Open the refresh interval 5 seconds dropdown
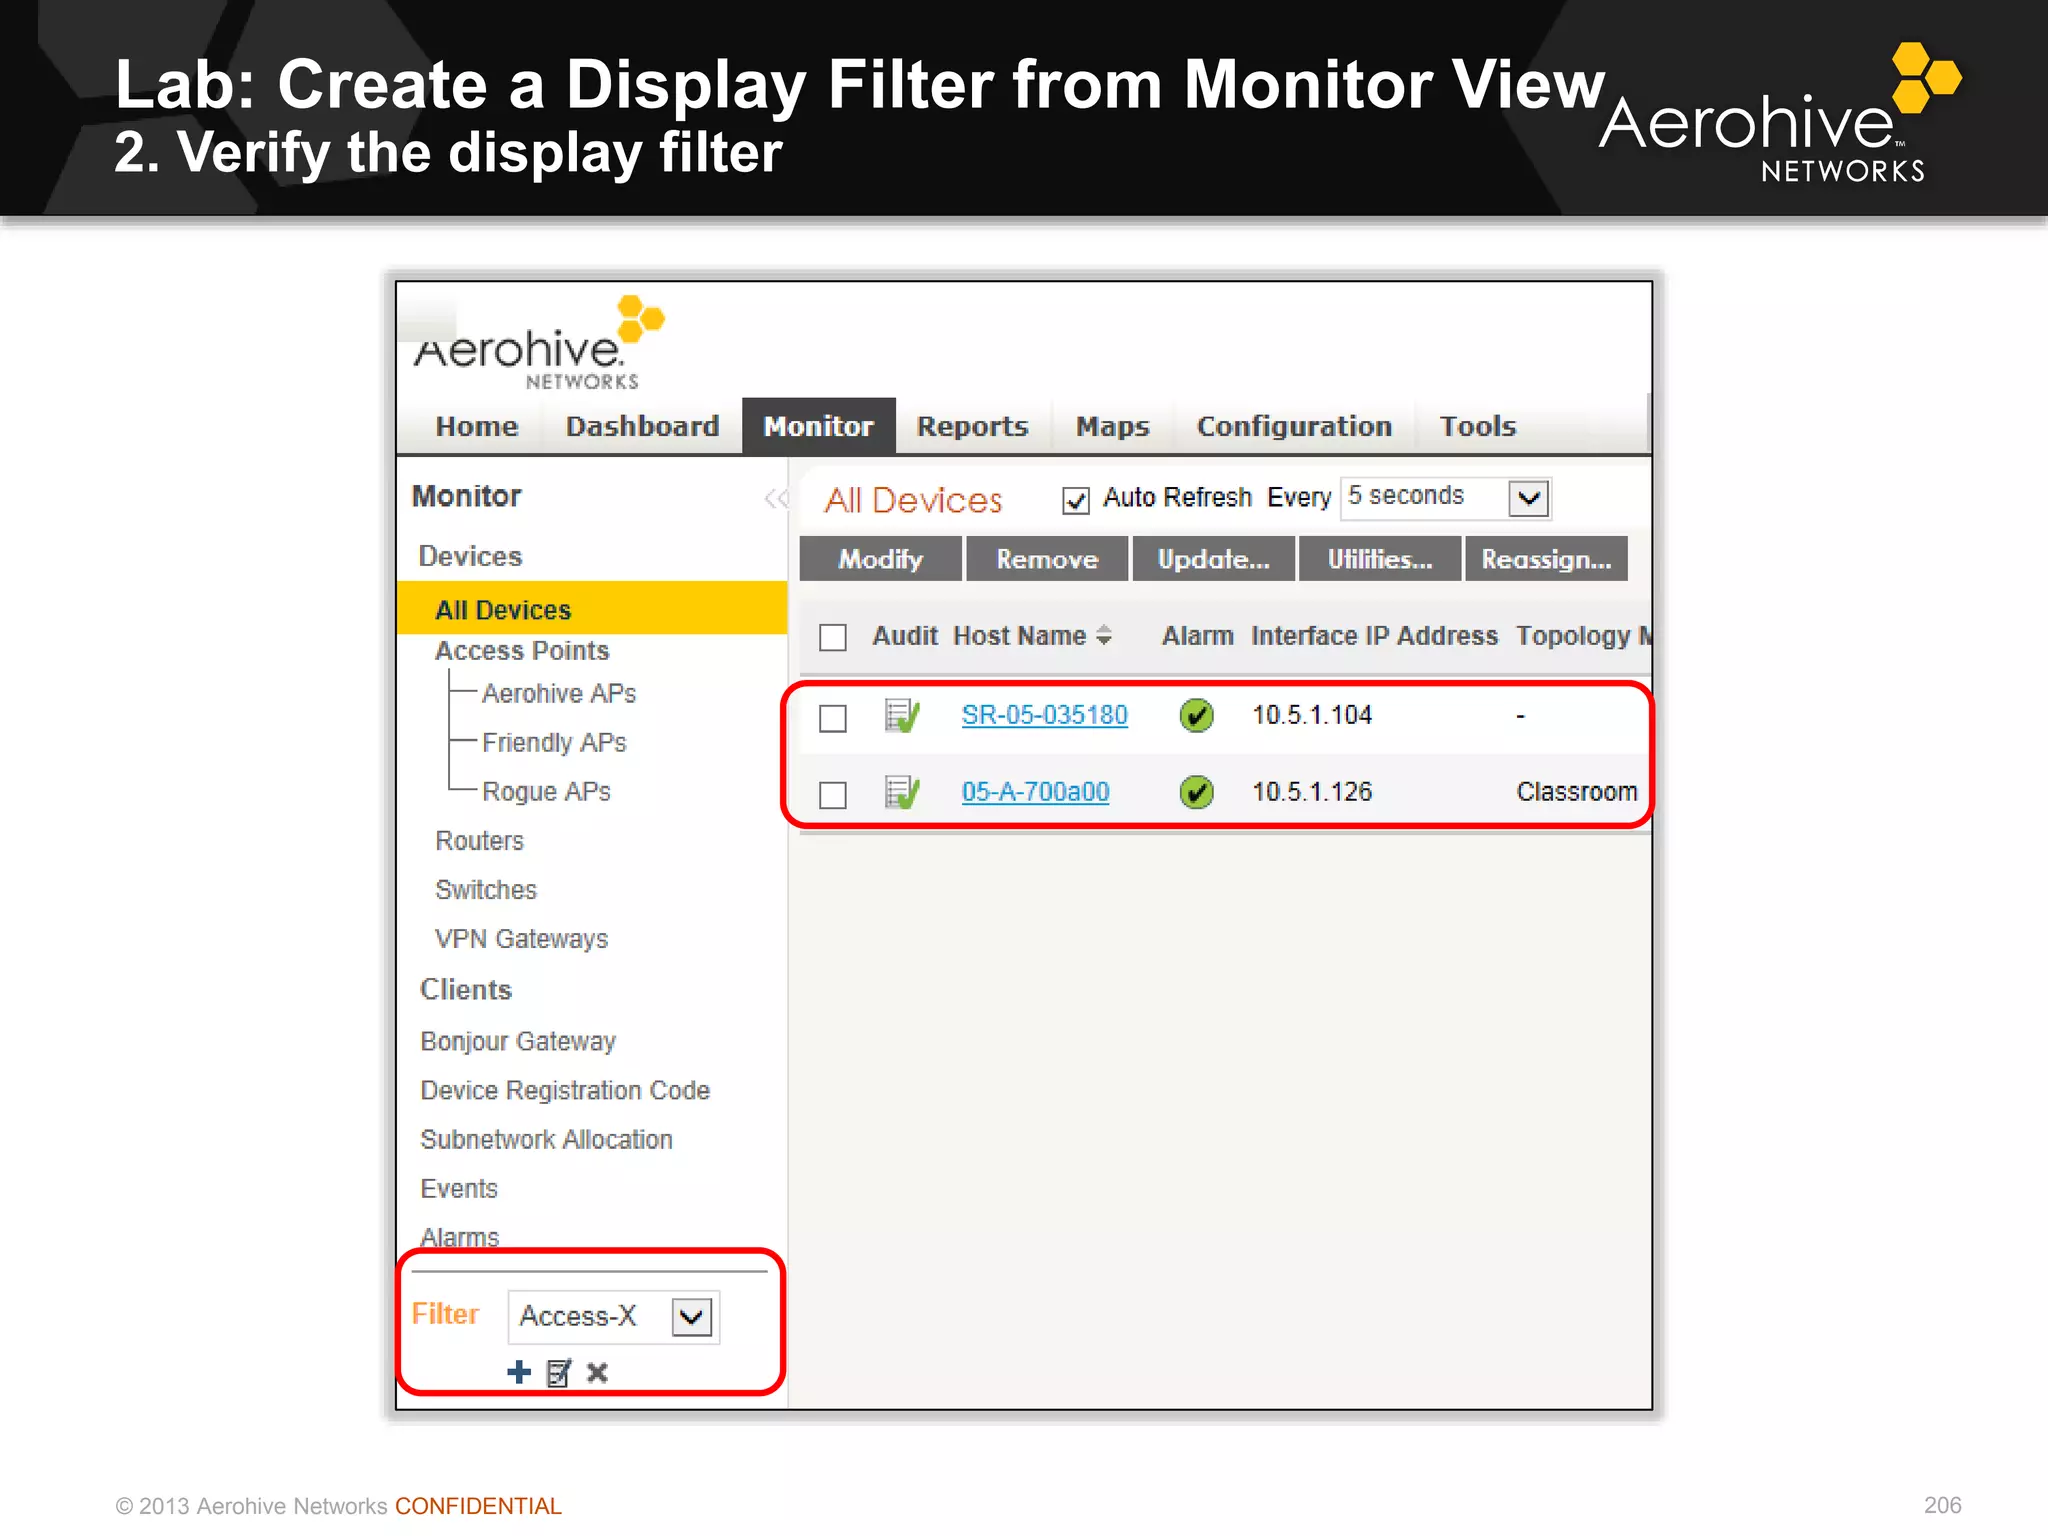 (1446, 498)
